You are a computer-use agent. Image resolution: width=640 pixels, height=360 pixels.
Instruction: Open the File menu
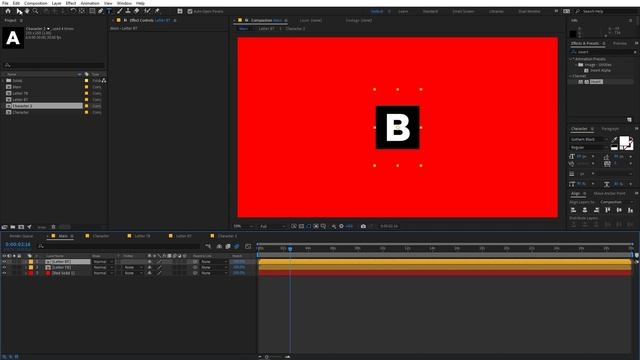click(x=5, y=3)
